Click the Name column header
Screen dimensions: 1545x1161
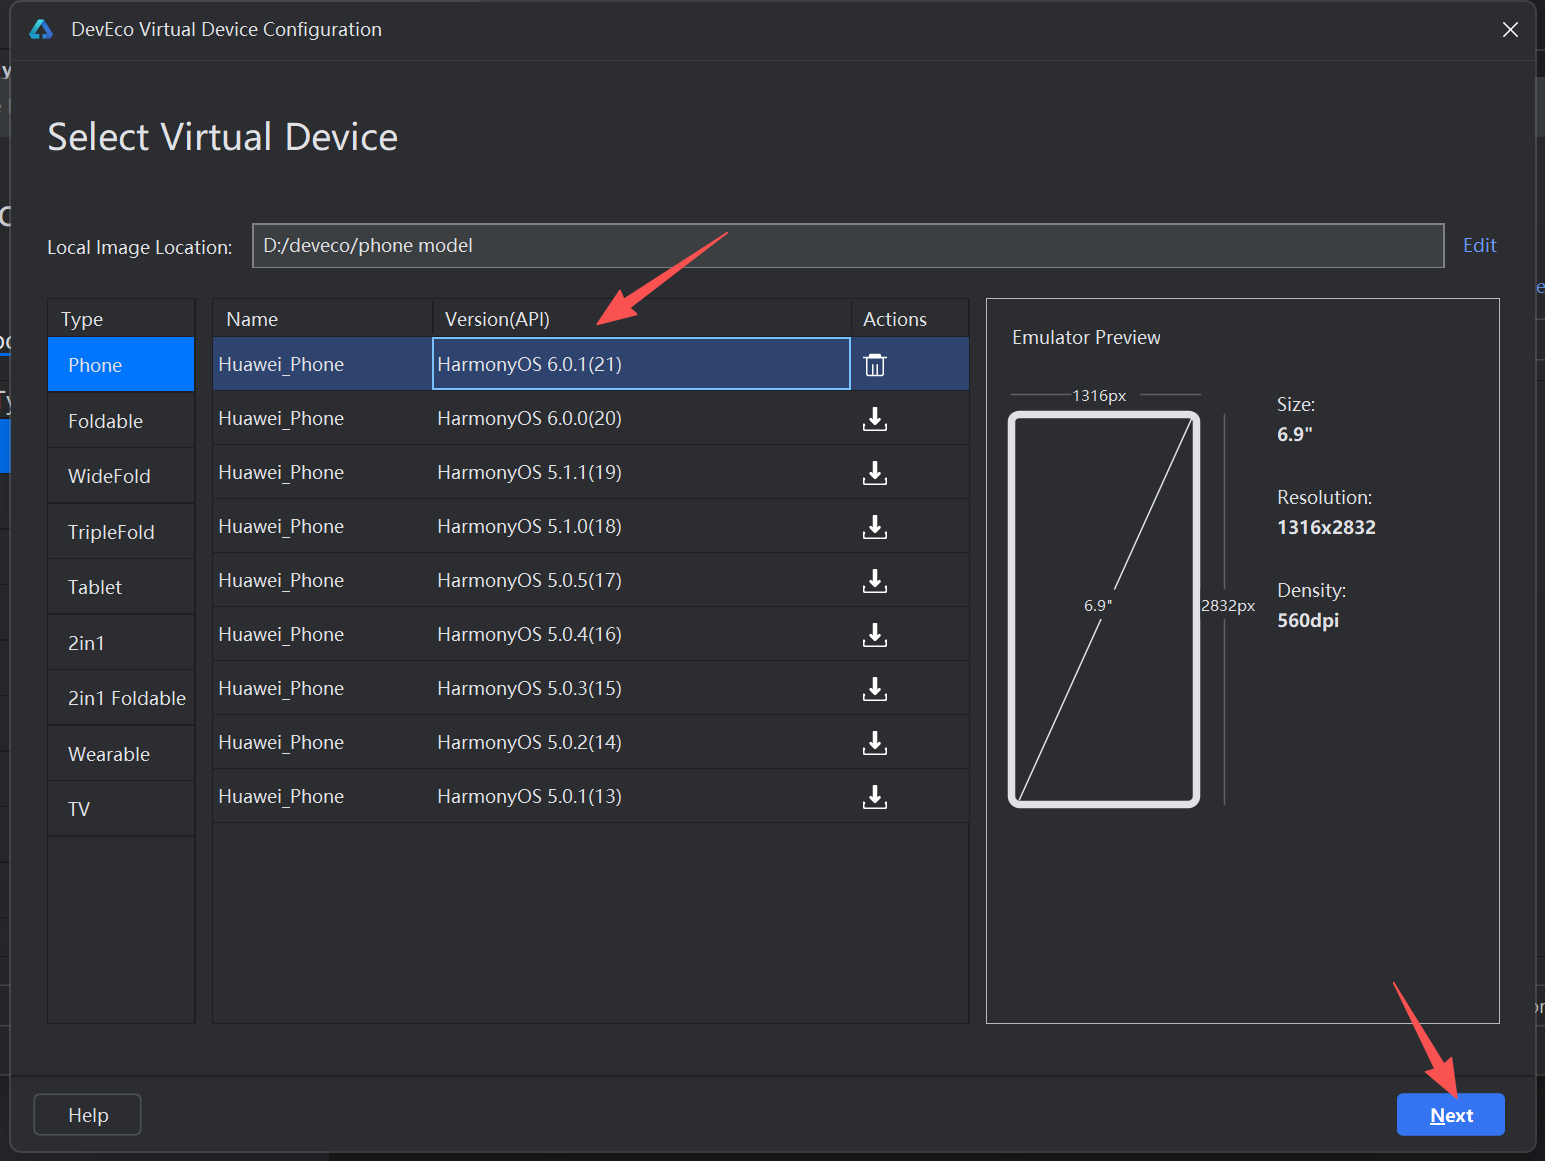(x=322, y=319)
